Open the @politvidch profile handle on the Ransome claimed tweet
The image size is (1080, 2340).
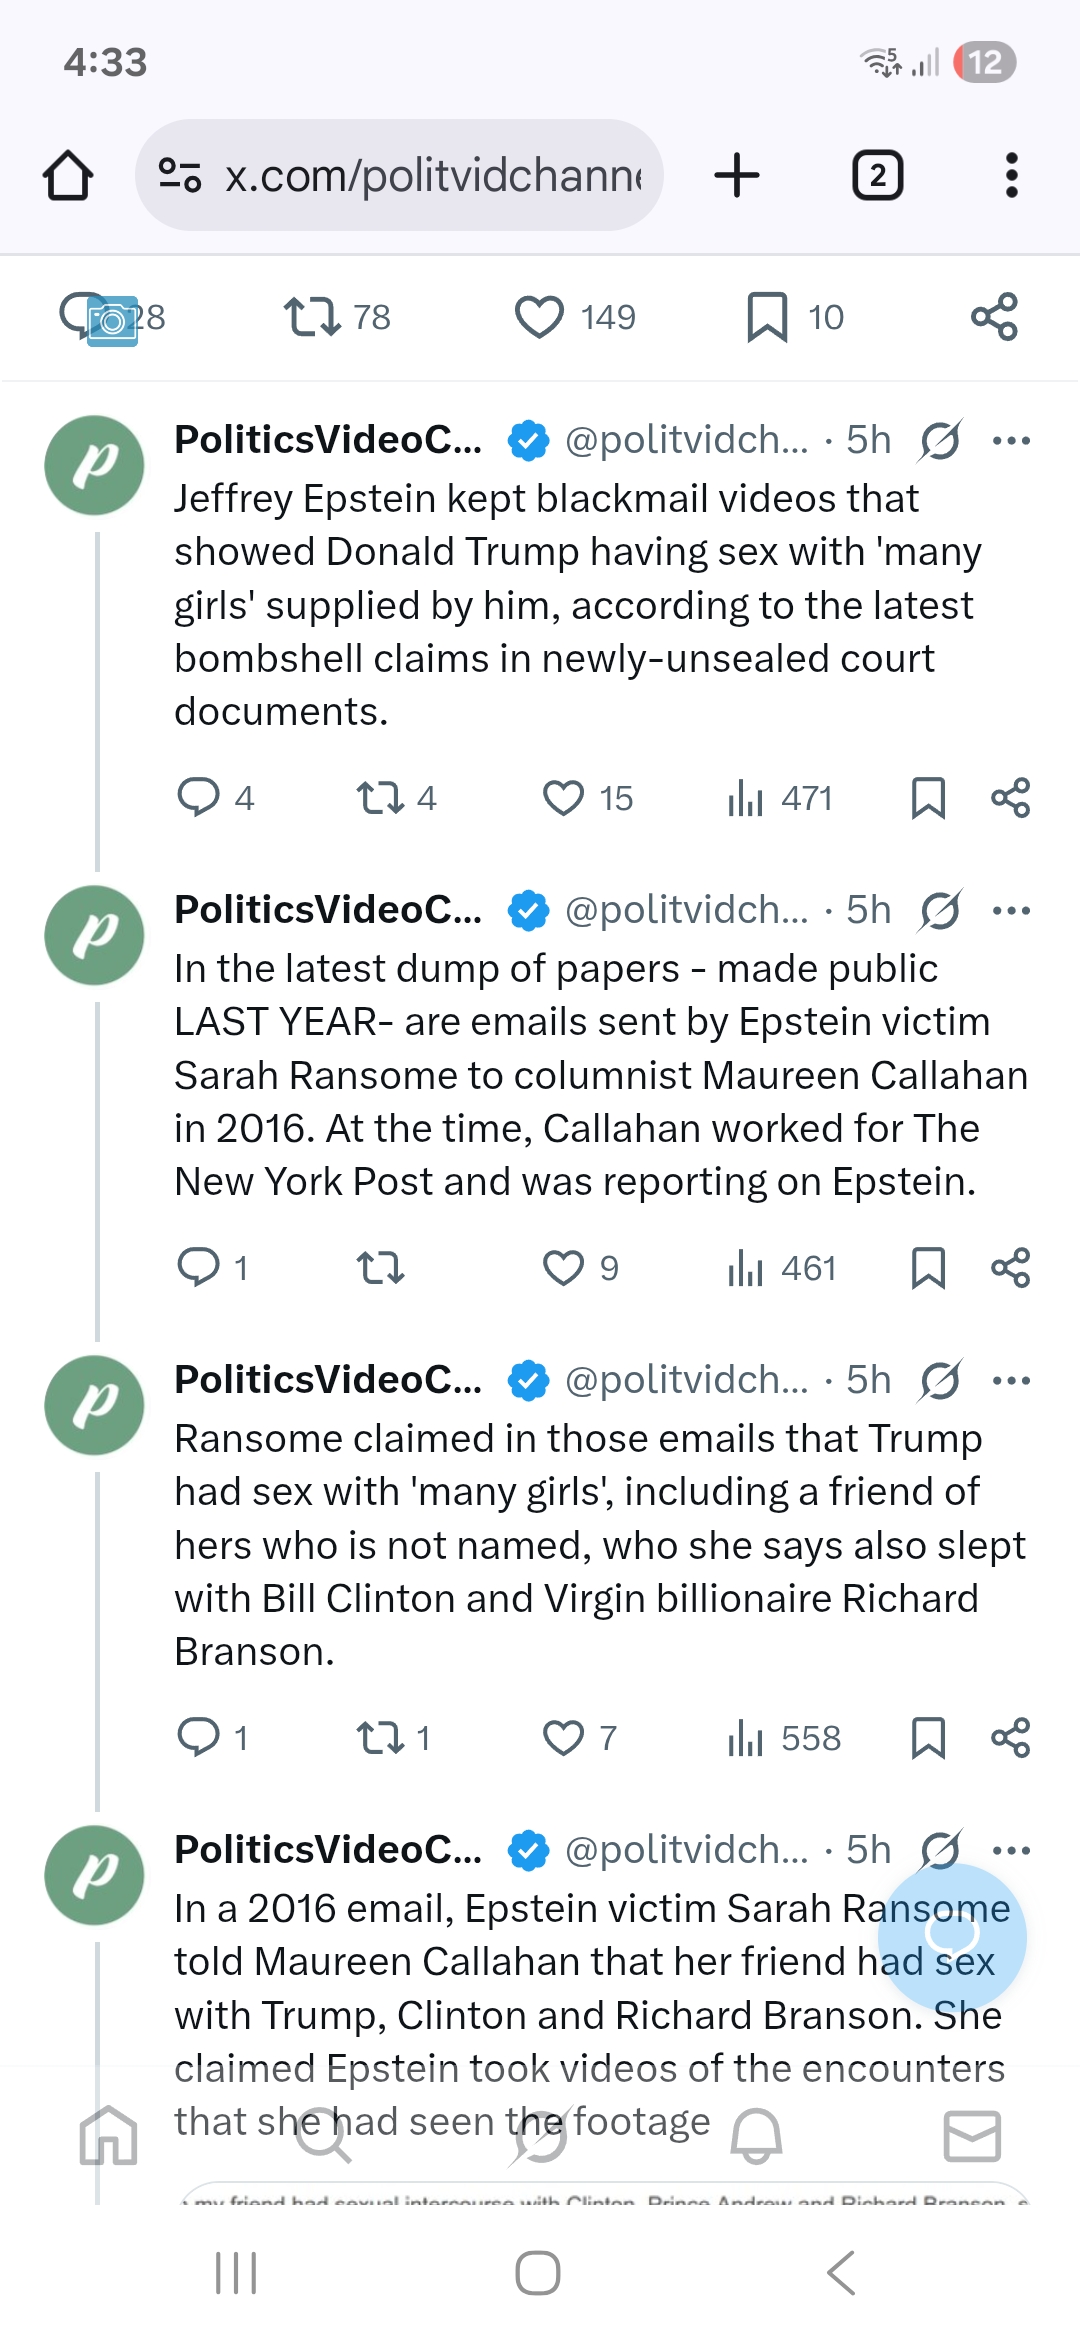[686, 1380]
